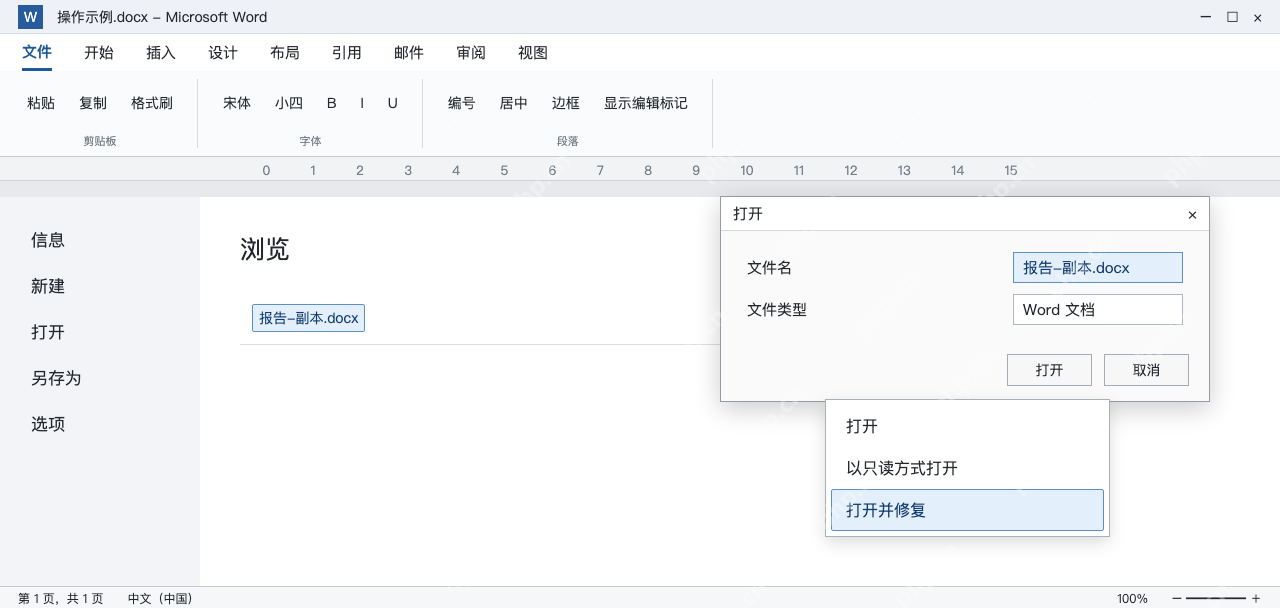The height and width of the screenshot is (608, 1280).
Task: Select 打开 in the left backstage sidebar
Action: 48,332
